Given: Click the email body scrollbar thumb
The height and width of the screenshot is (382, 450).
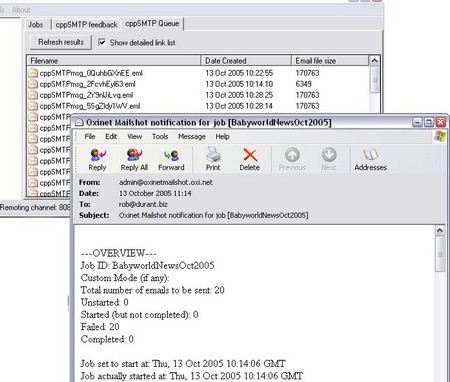Looking at the screenshot, I should coord(440,254).
